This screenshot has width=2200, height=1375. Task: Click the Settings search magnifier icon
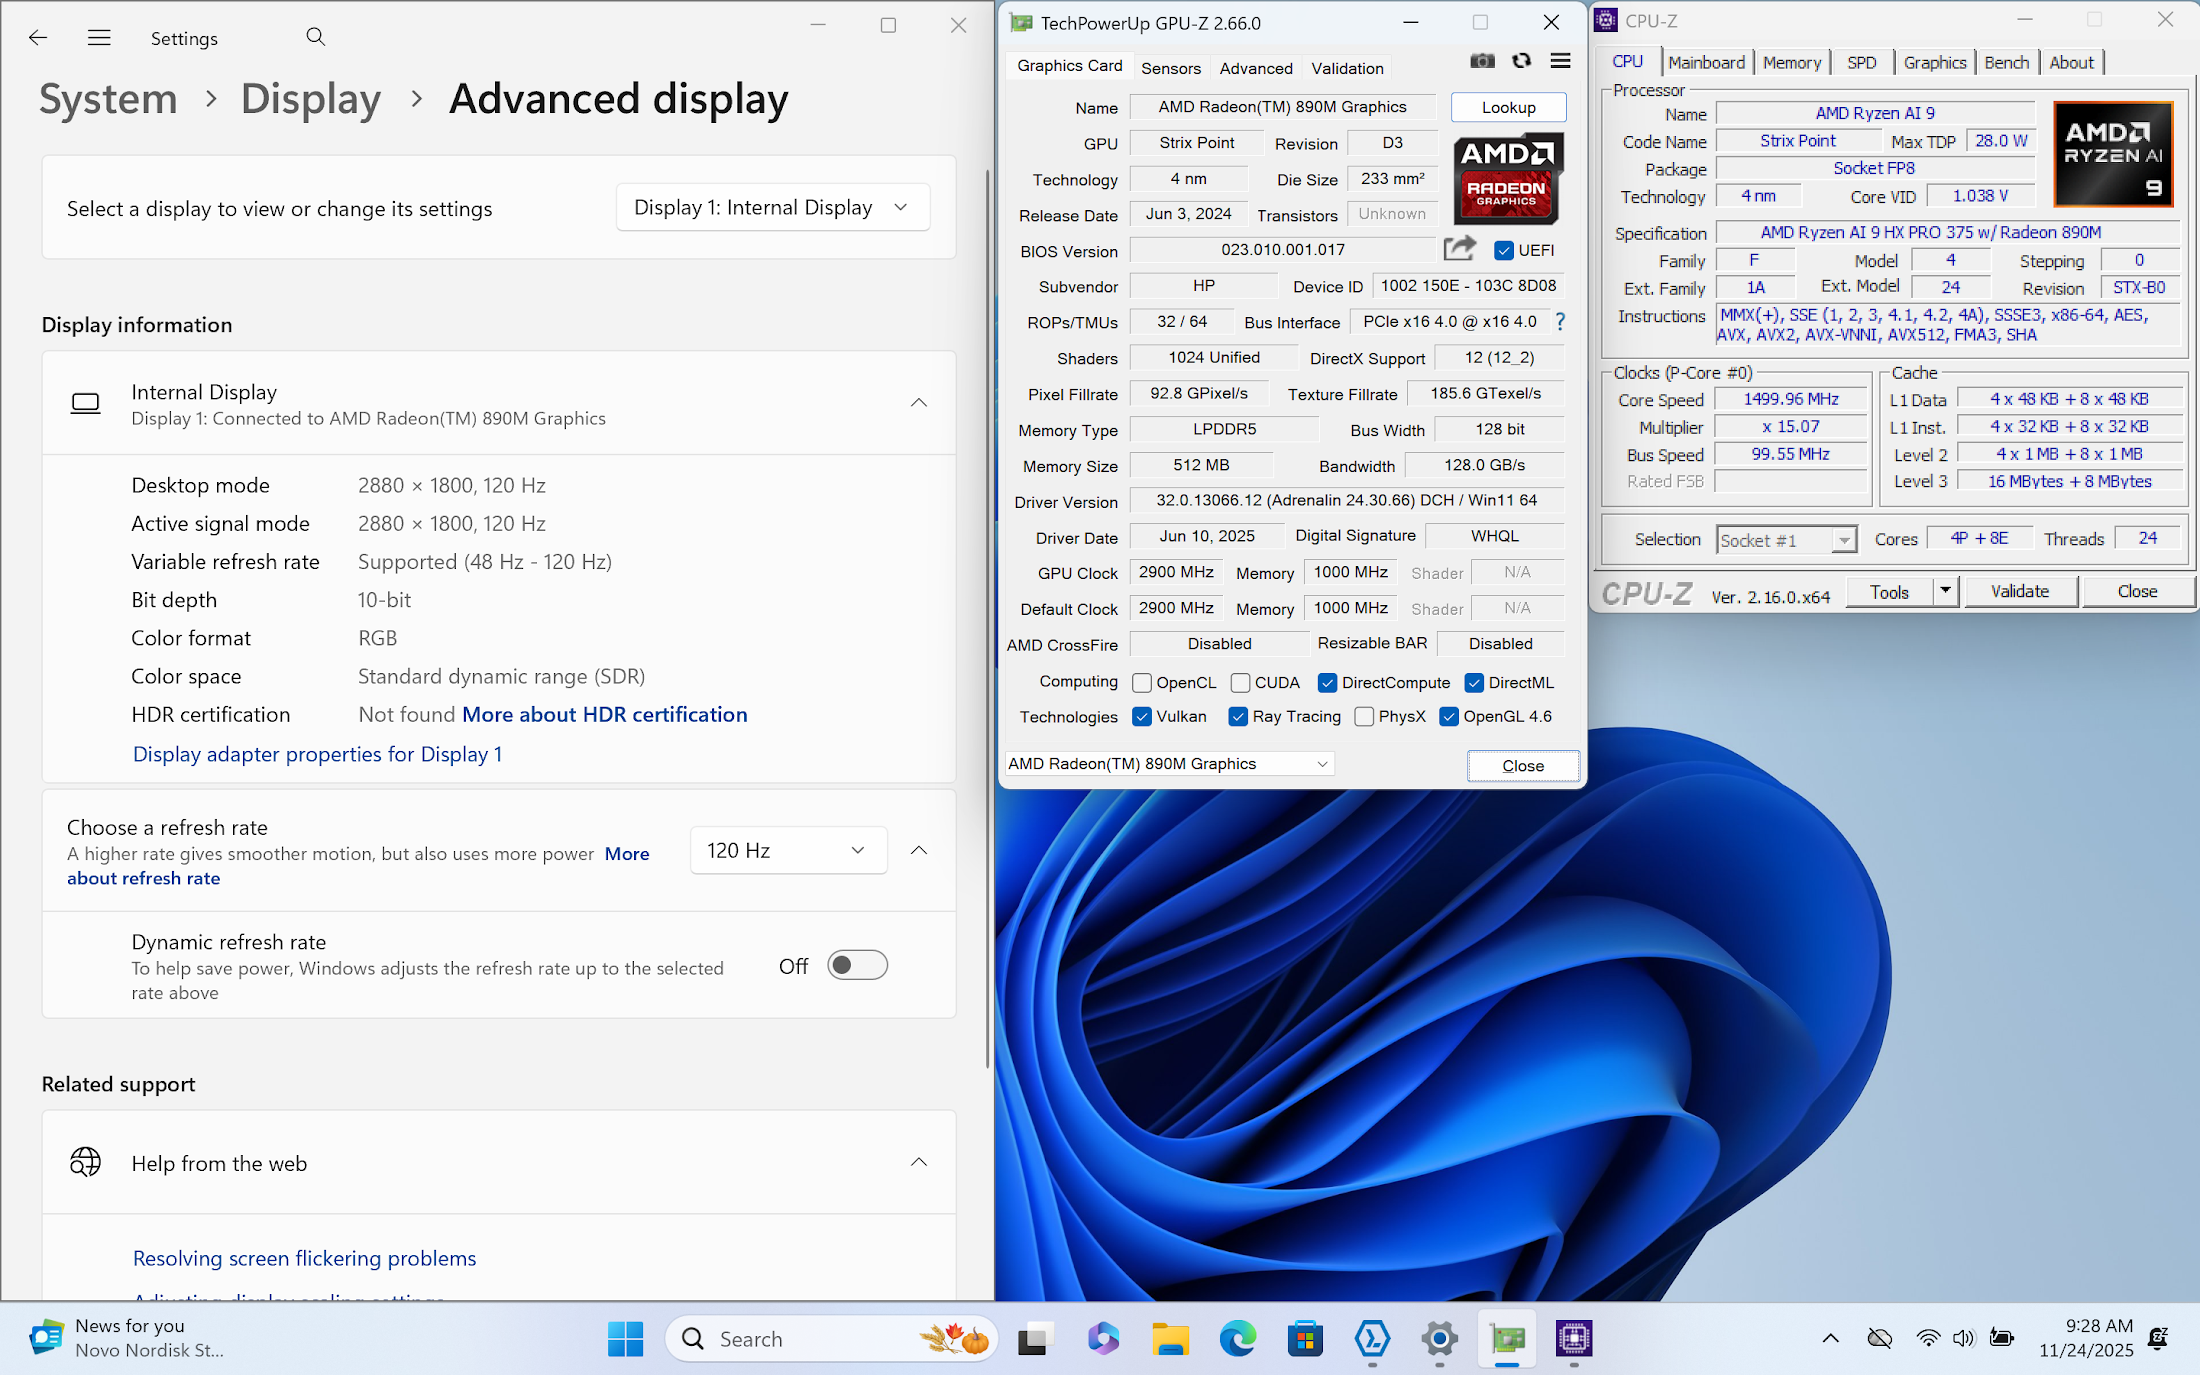(x=316, y=38)
